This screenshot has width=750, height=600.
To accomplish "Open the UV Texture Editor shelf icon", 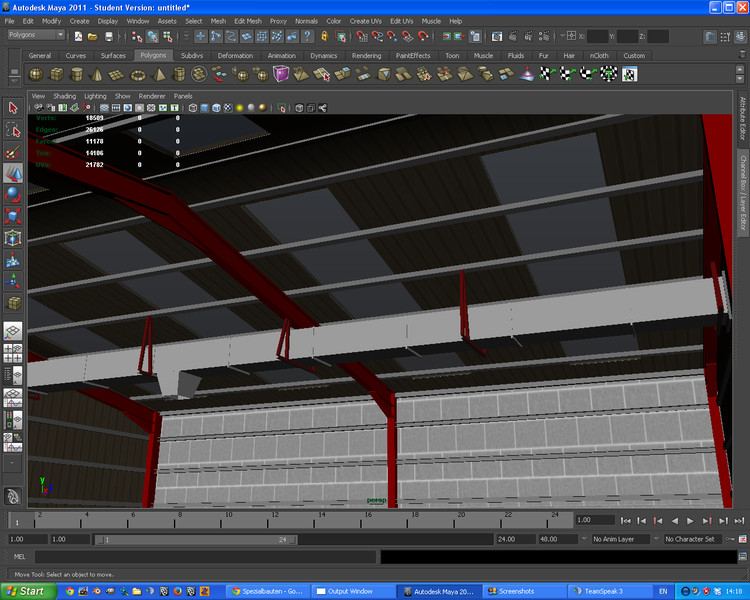I will coord(629,74).
